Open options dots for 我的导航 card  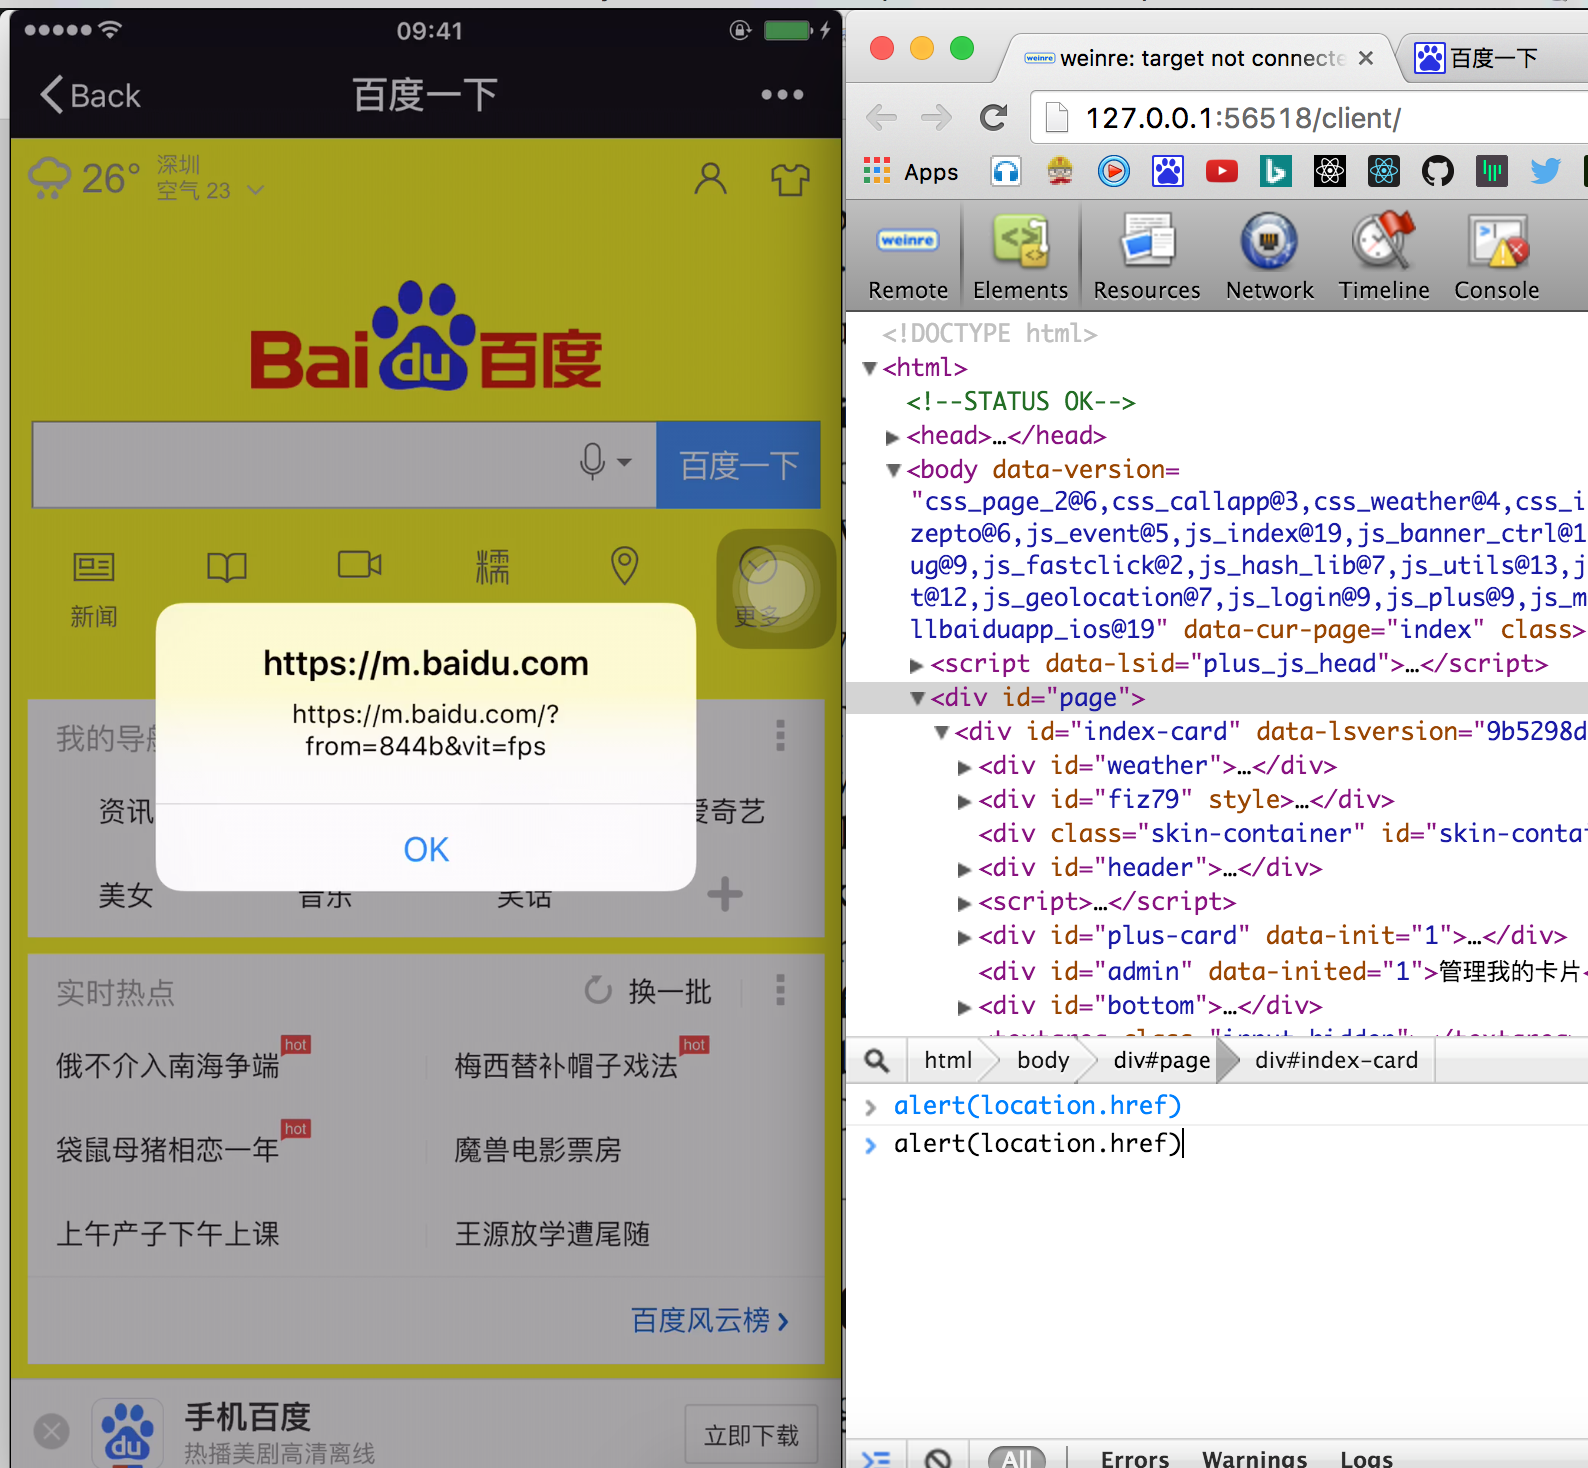(x=781, y=736)
